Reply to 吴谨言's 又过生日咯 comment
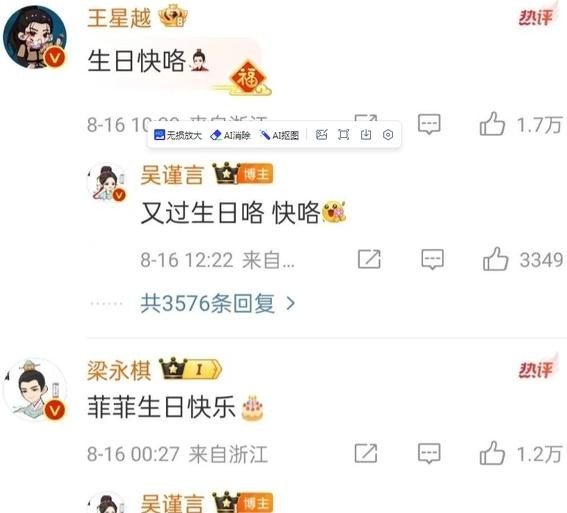 tap(432, 259)
